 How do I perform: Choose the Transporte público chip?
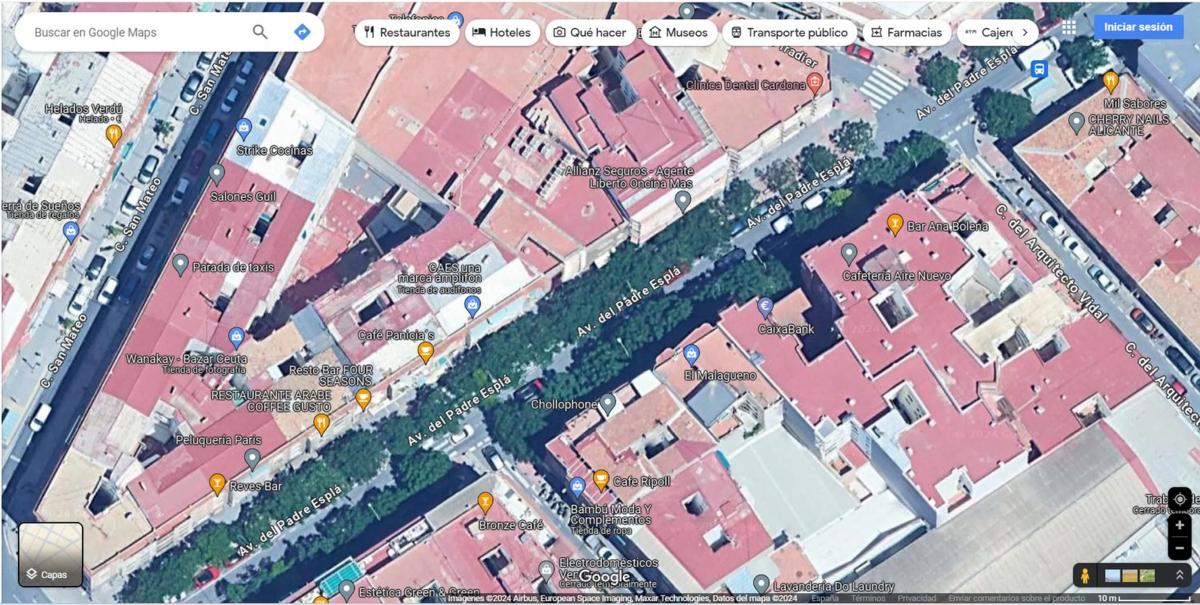point(790,32)
